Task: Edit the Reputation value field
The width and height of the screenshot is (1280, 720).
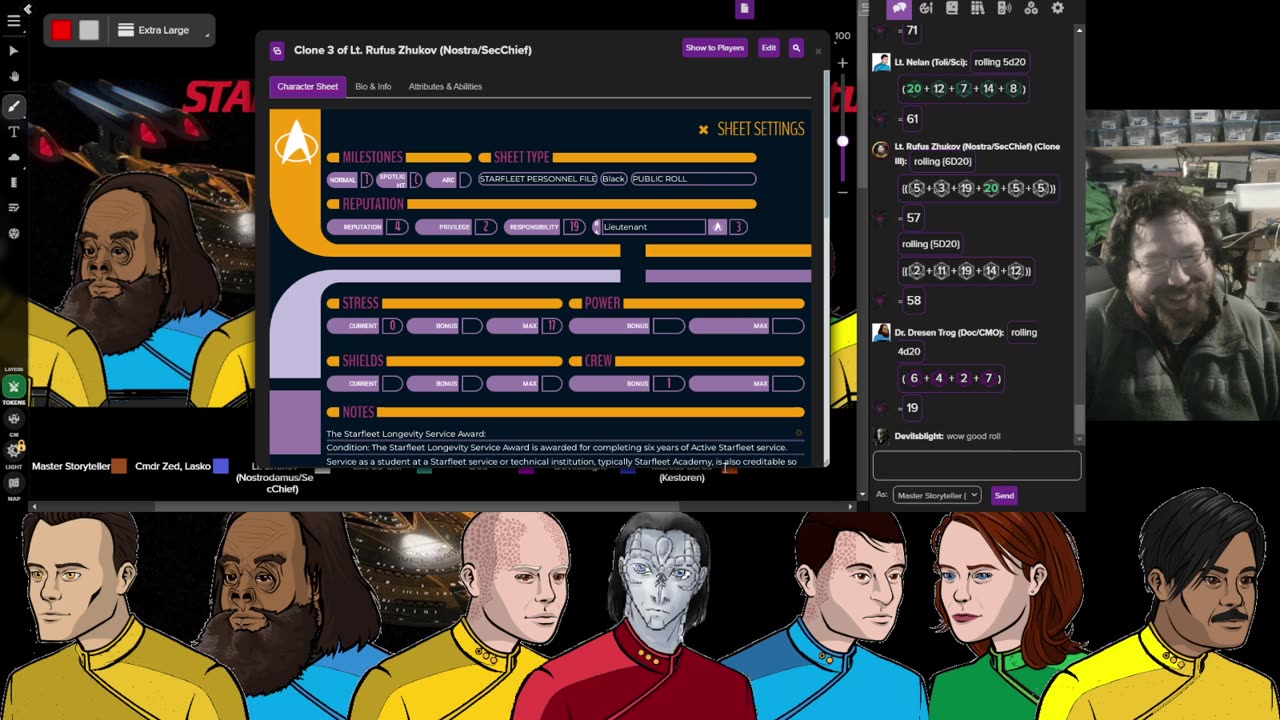Action: tap(397, 227)
